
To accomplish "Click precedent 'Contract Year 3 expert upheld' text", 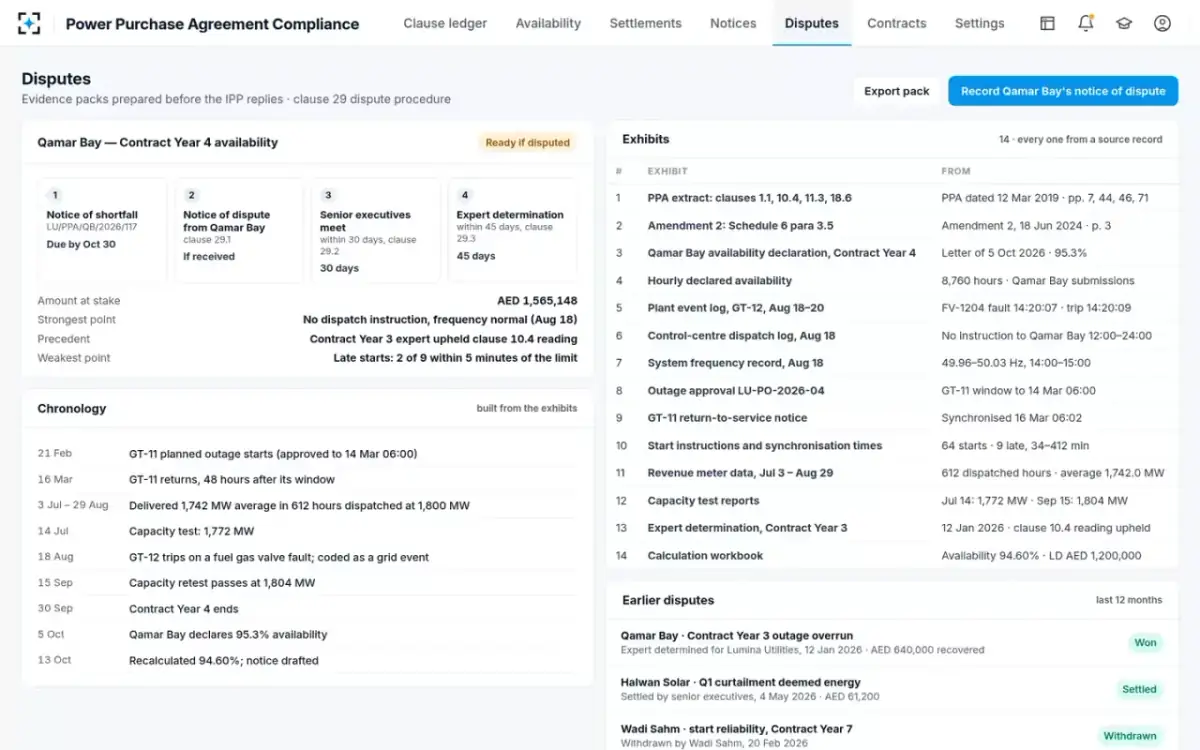I will [x=443, y=339].
